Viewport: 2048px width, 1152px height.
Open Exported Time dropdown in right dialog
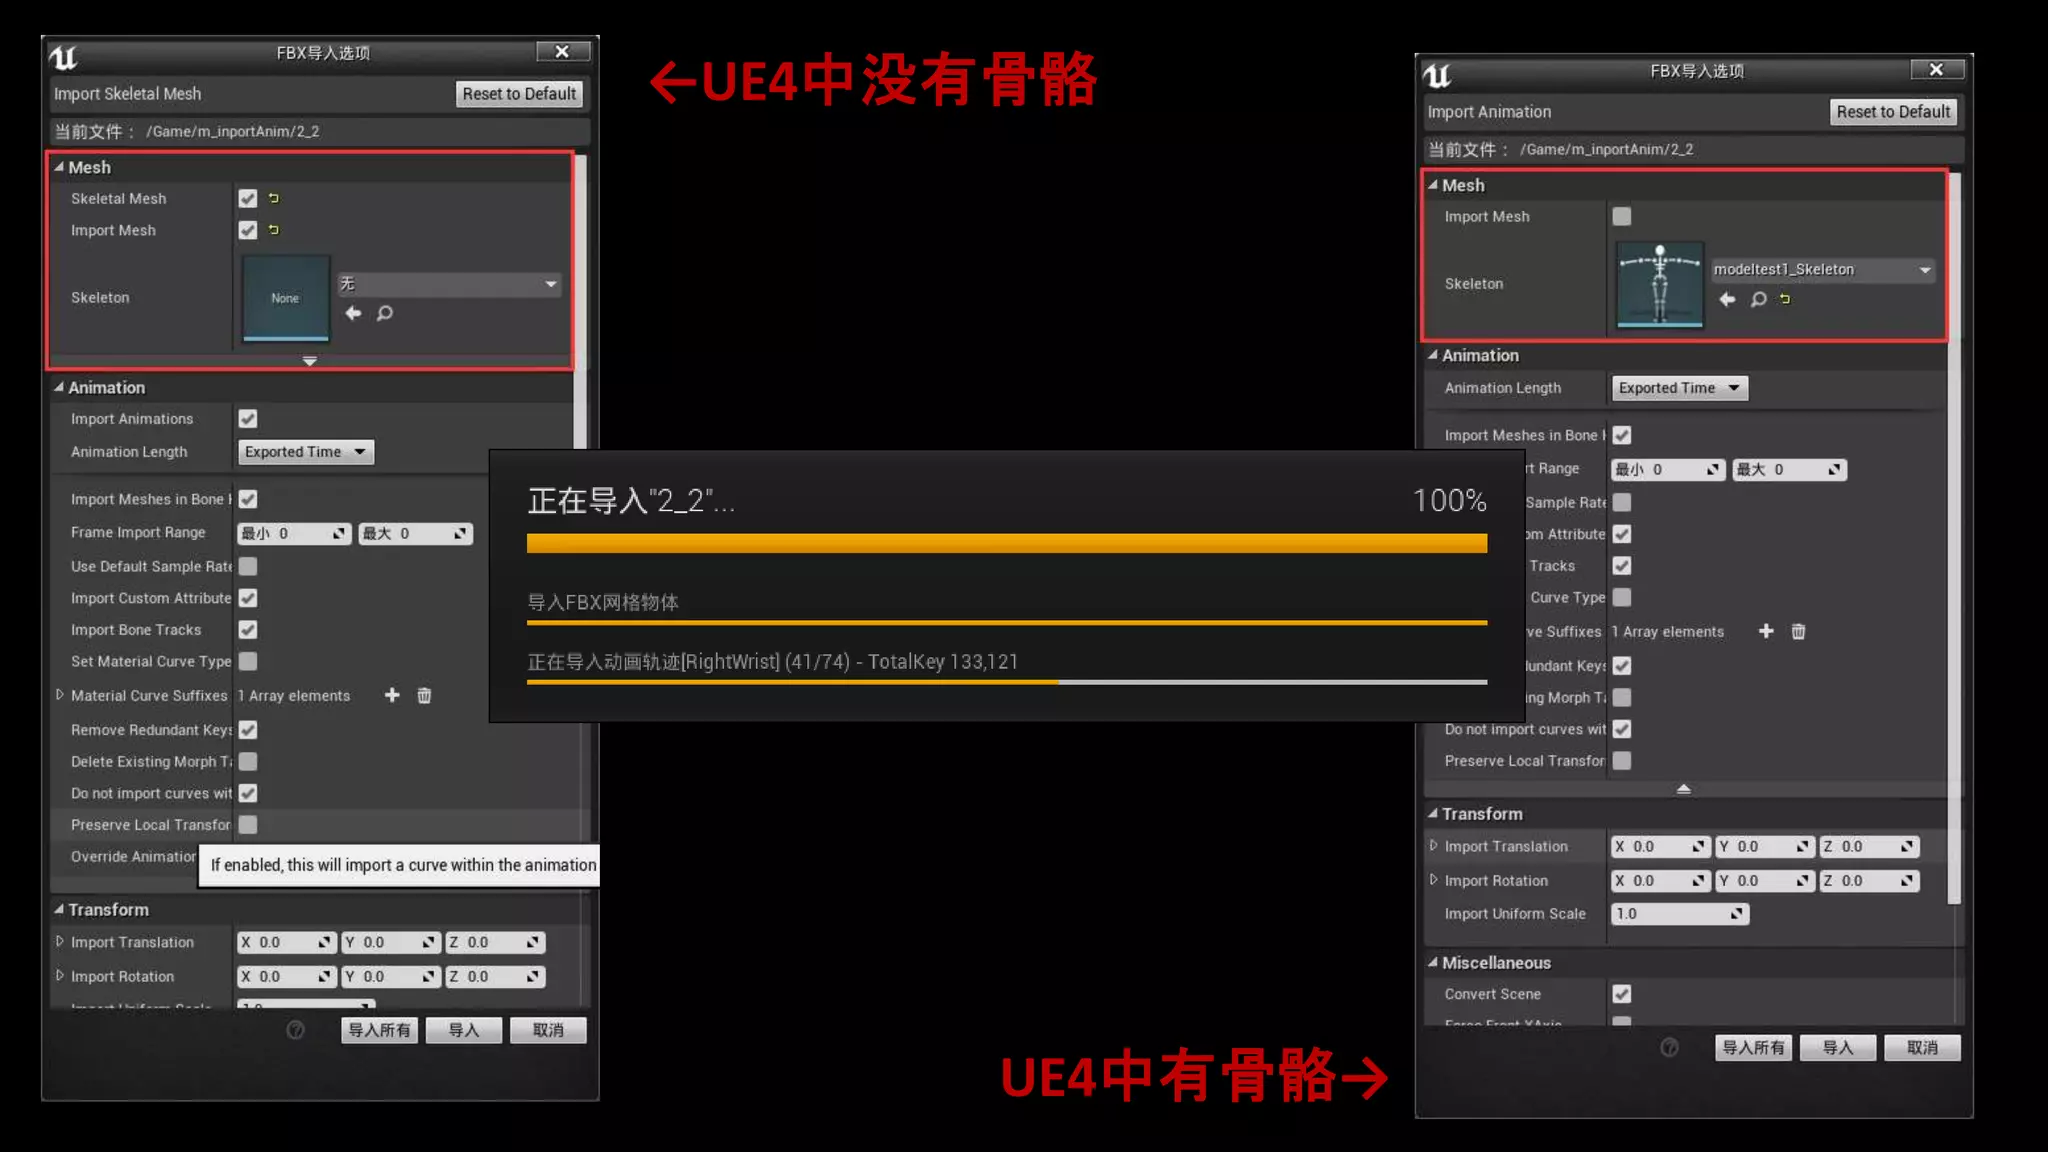tap(1680, 388)
